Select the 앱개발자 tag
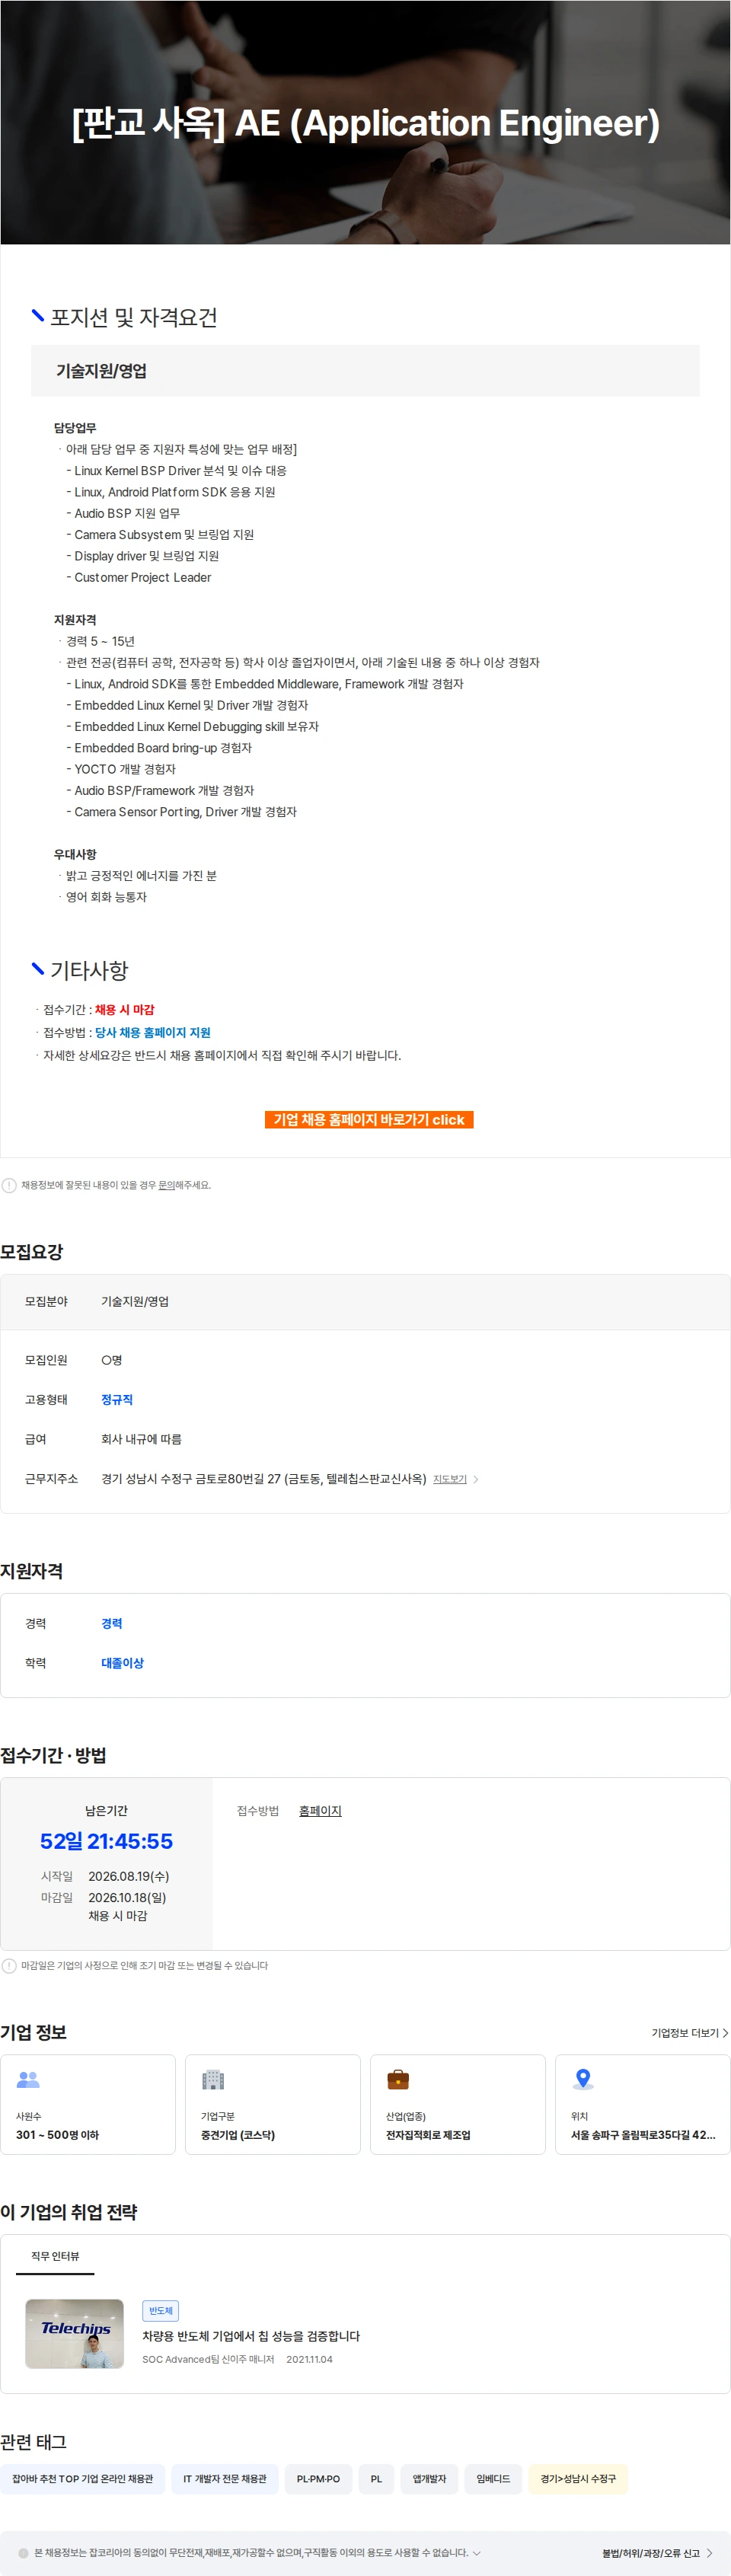This screenshot has width=731, height=2576. tap(429, 2479)
